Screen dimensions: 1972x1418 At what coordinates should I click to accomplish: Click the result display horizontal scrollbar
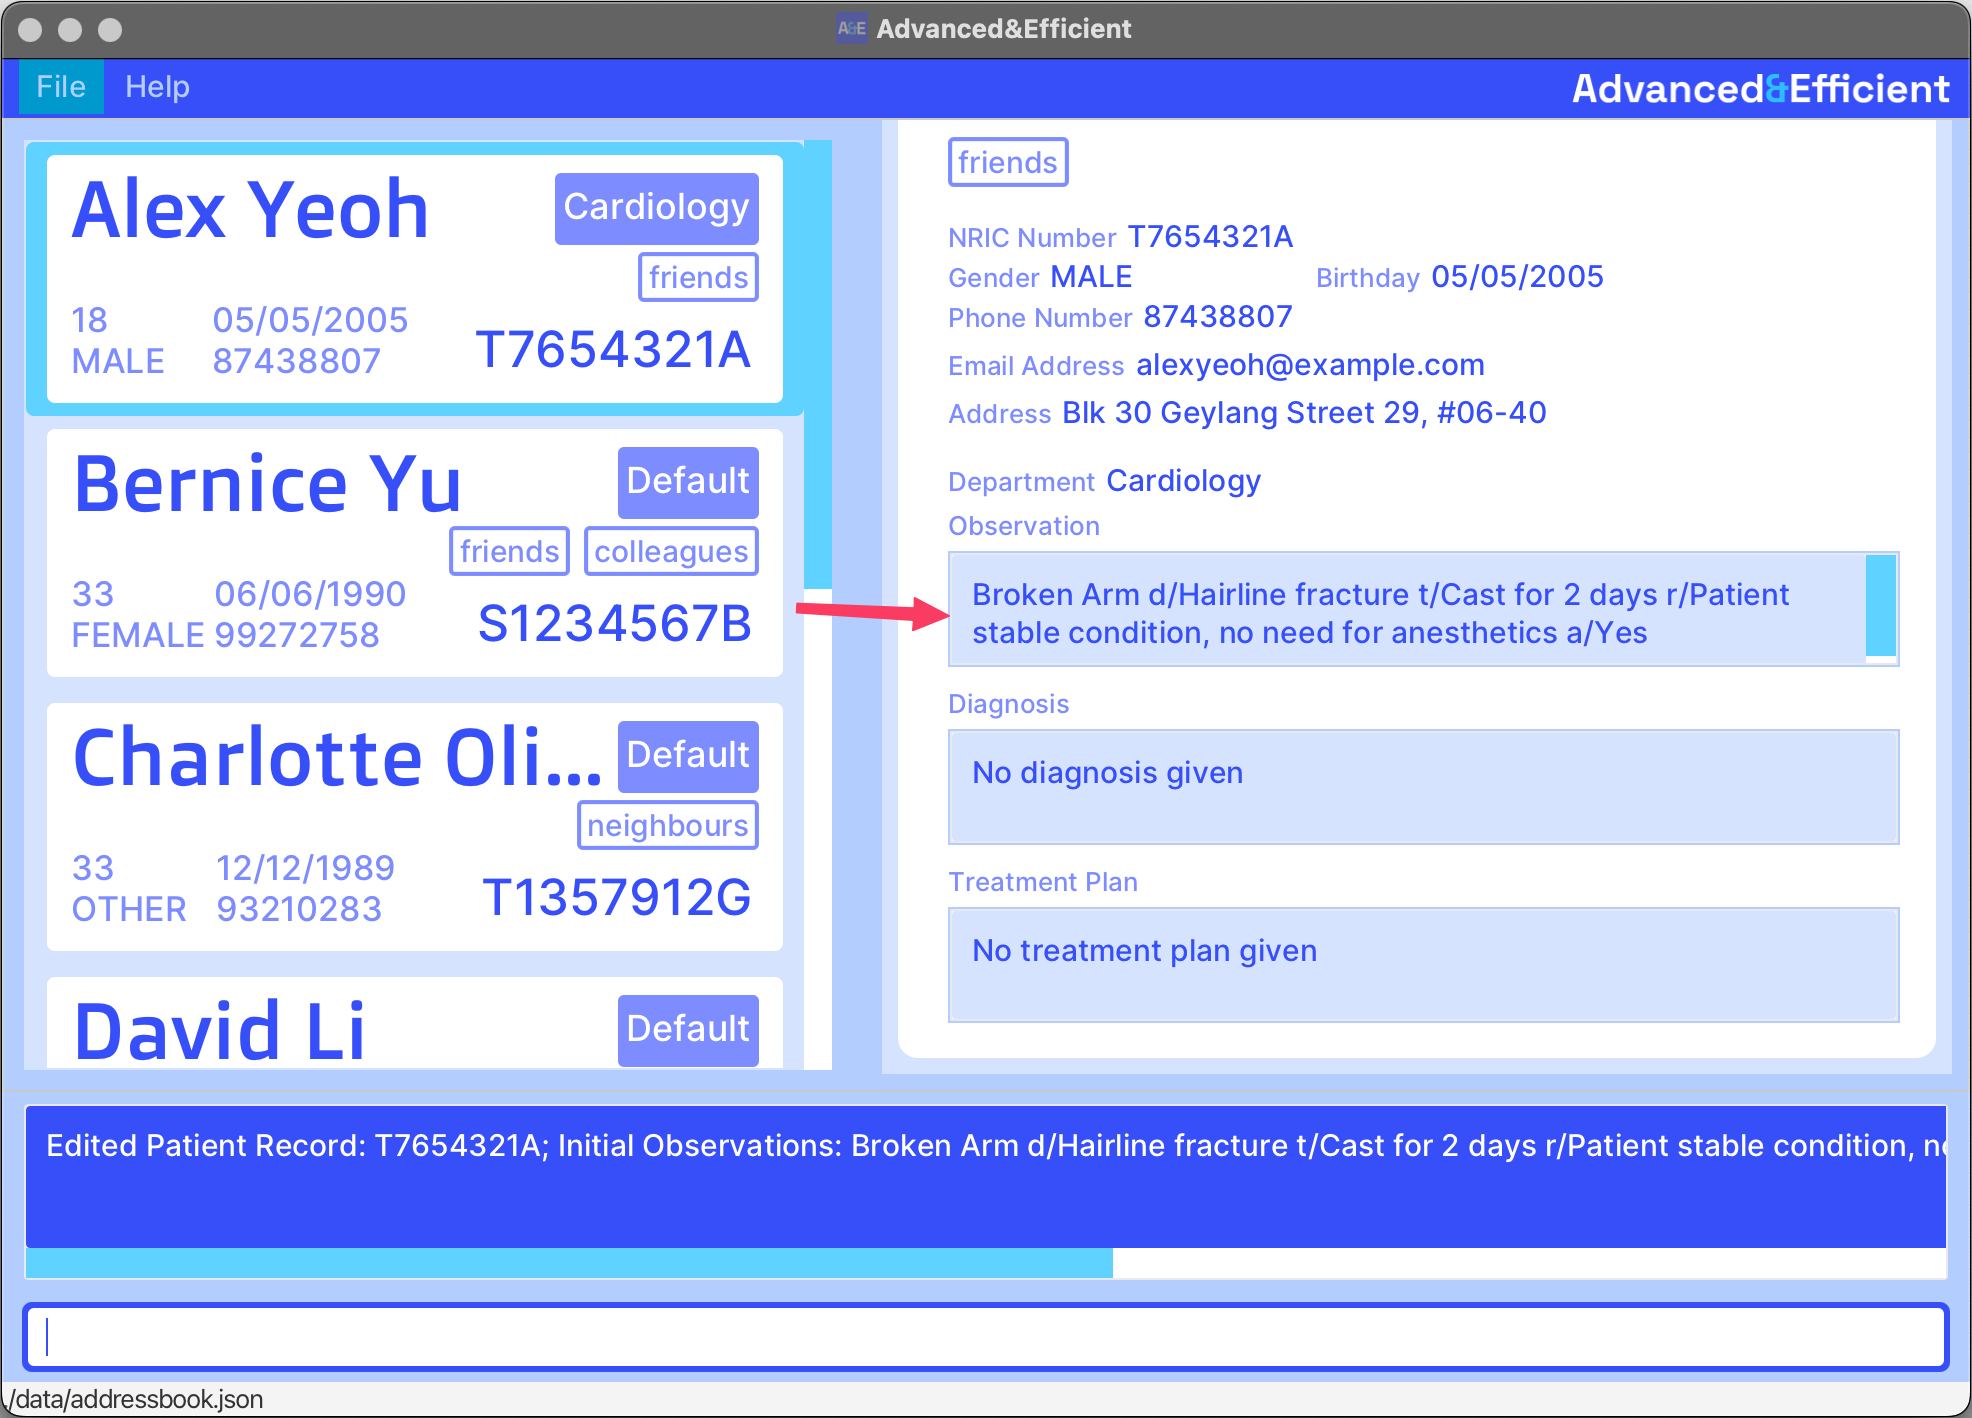(569, 1264)
